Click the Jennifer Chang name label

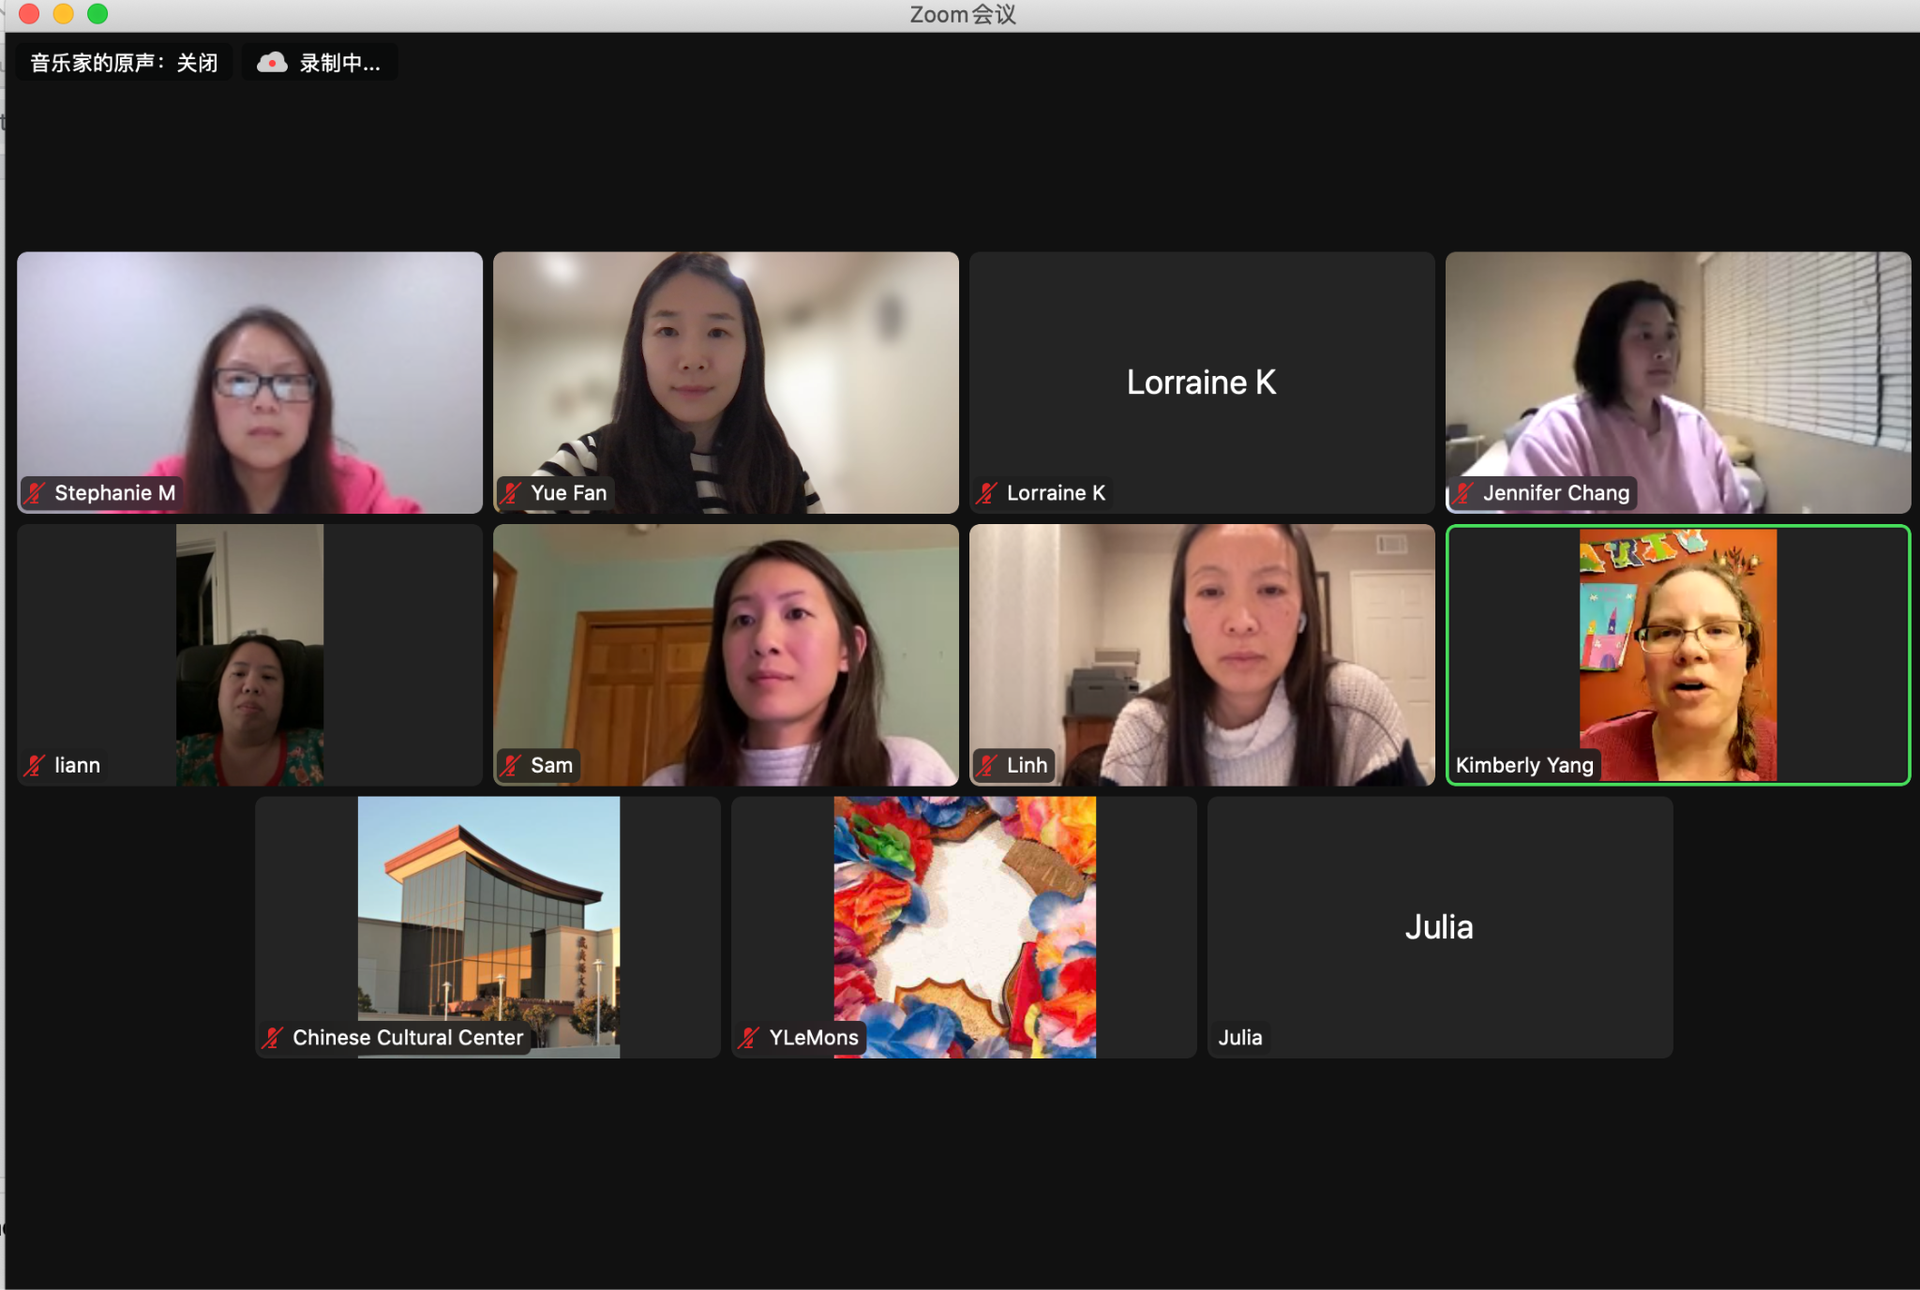point(1556,493)
